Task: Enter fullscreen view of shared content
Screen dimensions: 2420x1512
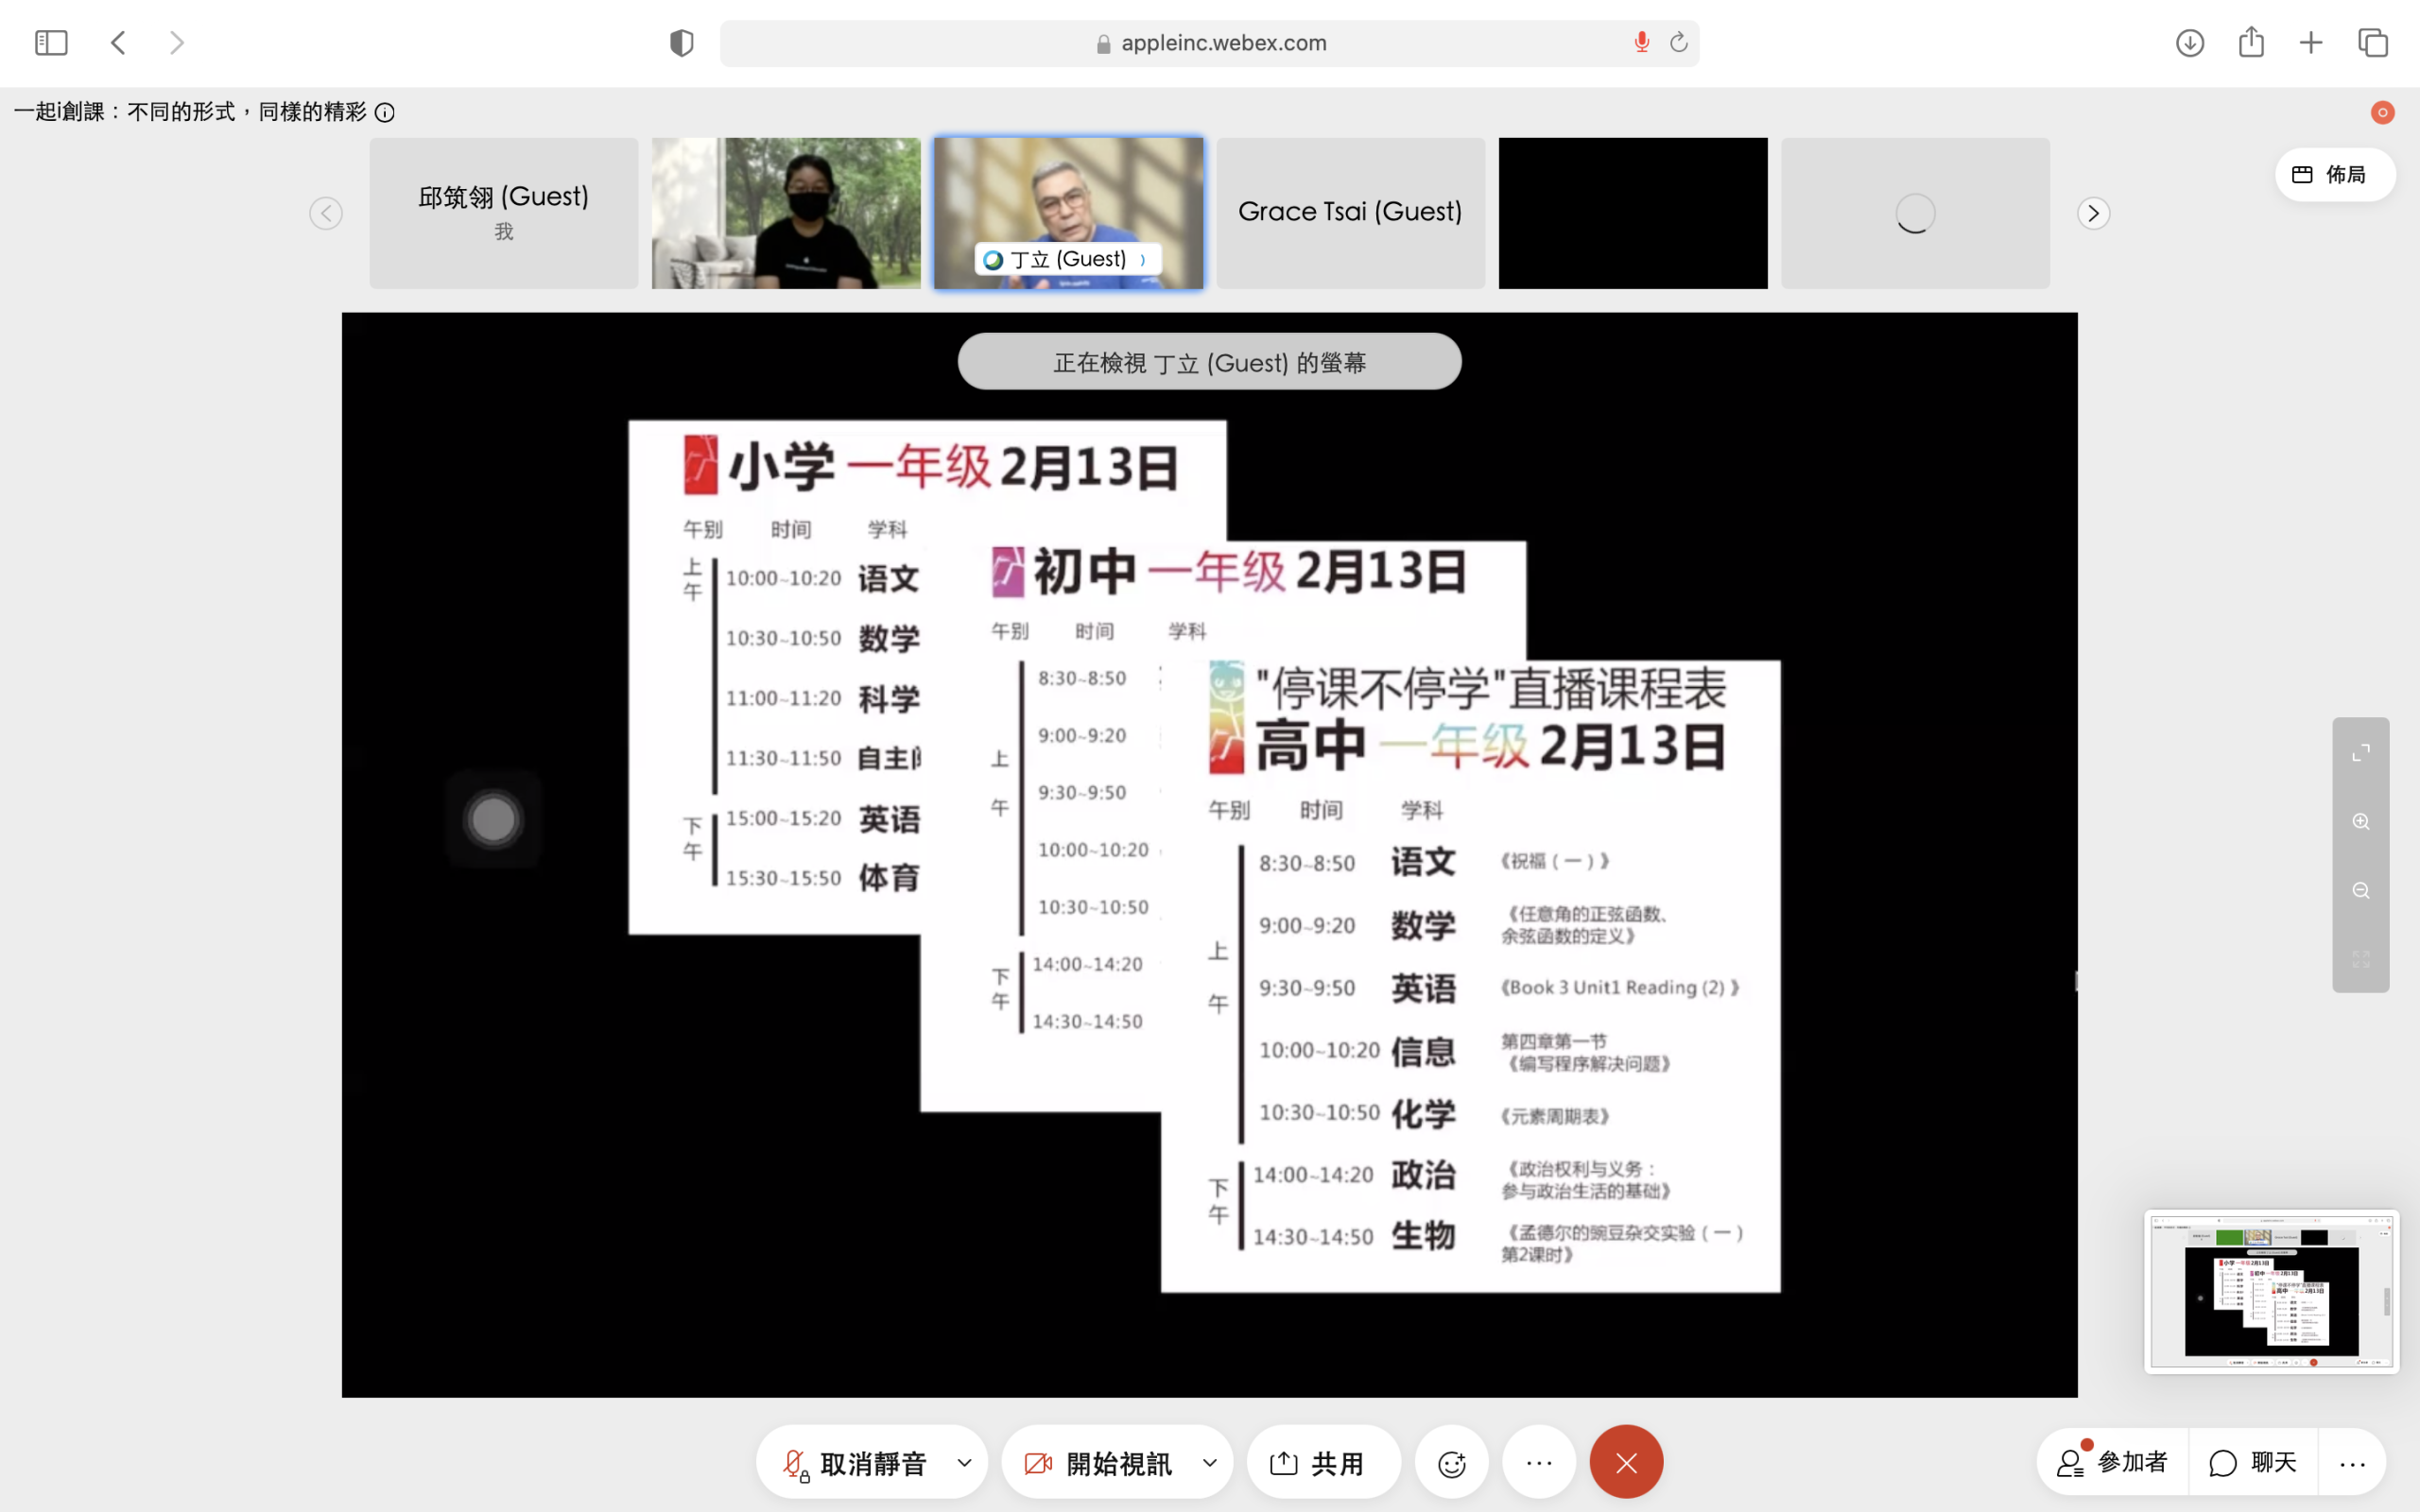Action: (x=2361, y=752)
